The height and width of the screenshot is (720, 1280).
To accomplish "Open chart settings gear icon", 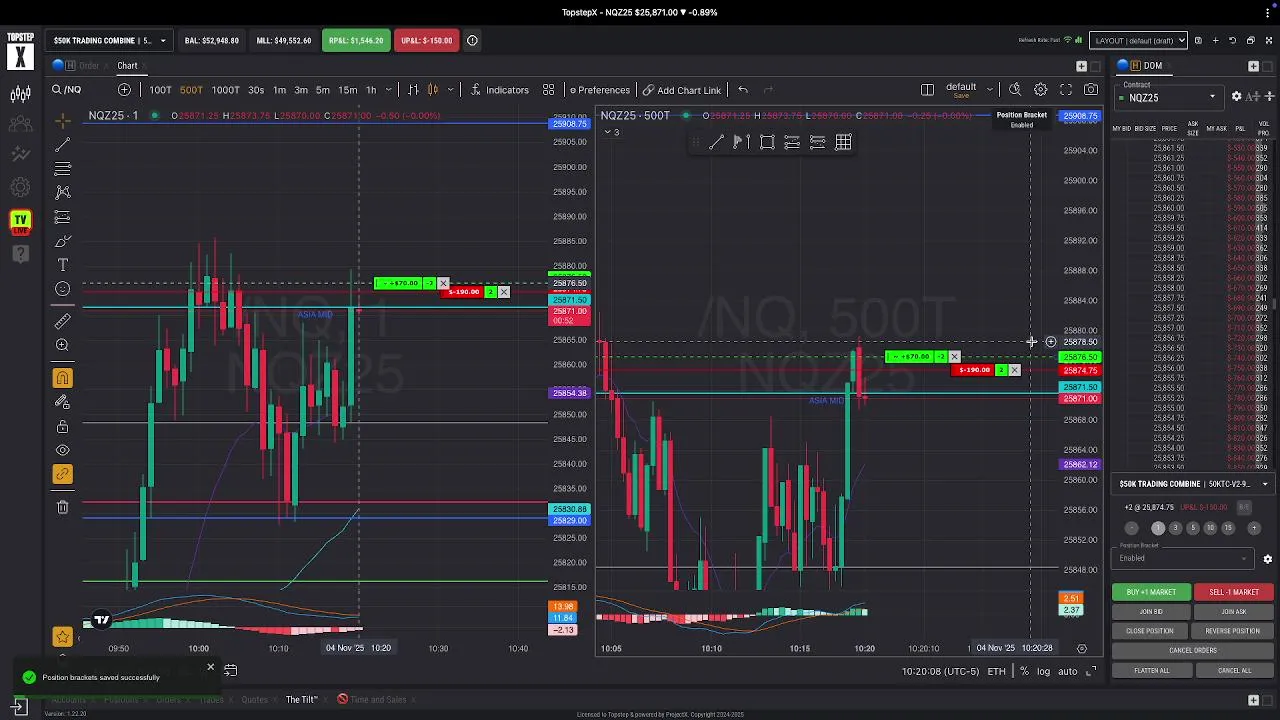I will [1041, 90].
